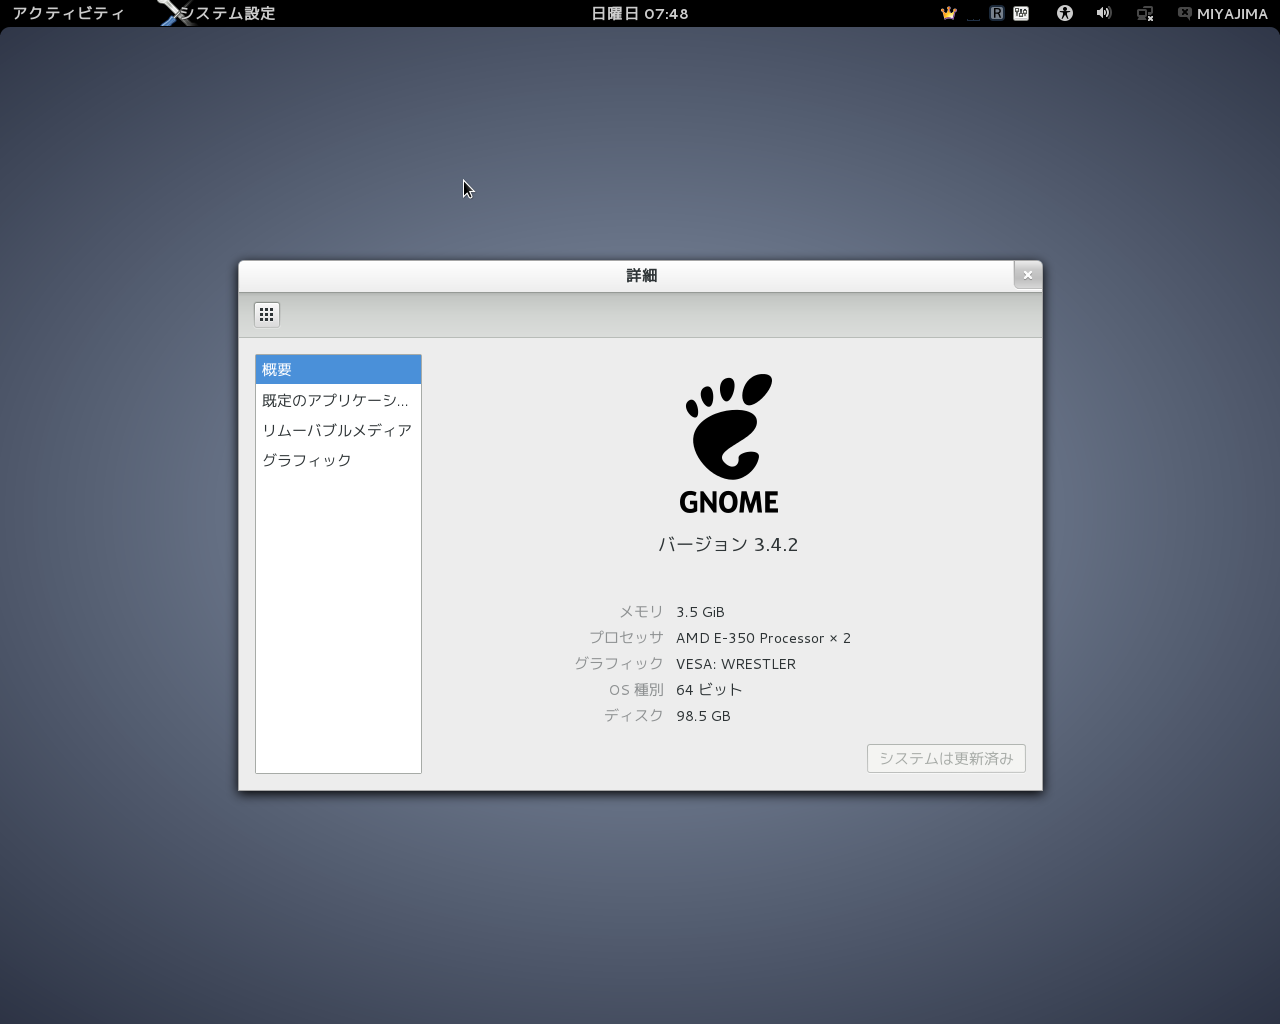Click the disconnected network icon

1145,13
